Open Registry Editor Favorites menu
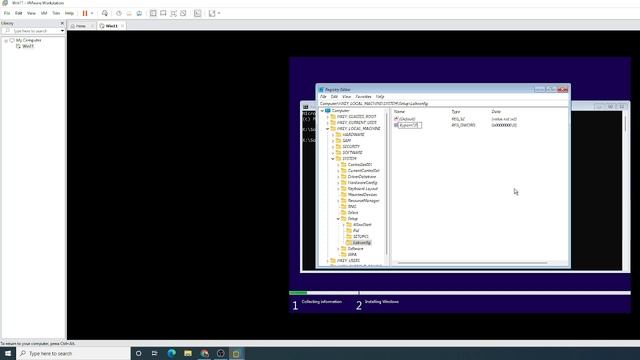Screen dimensions: 640x360 363,97
